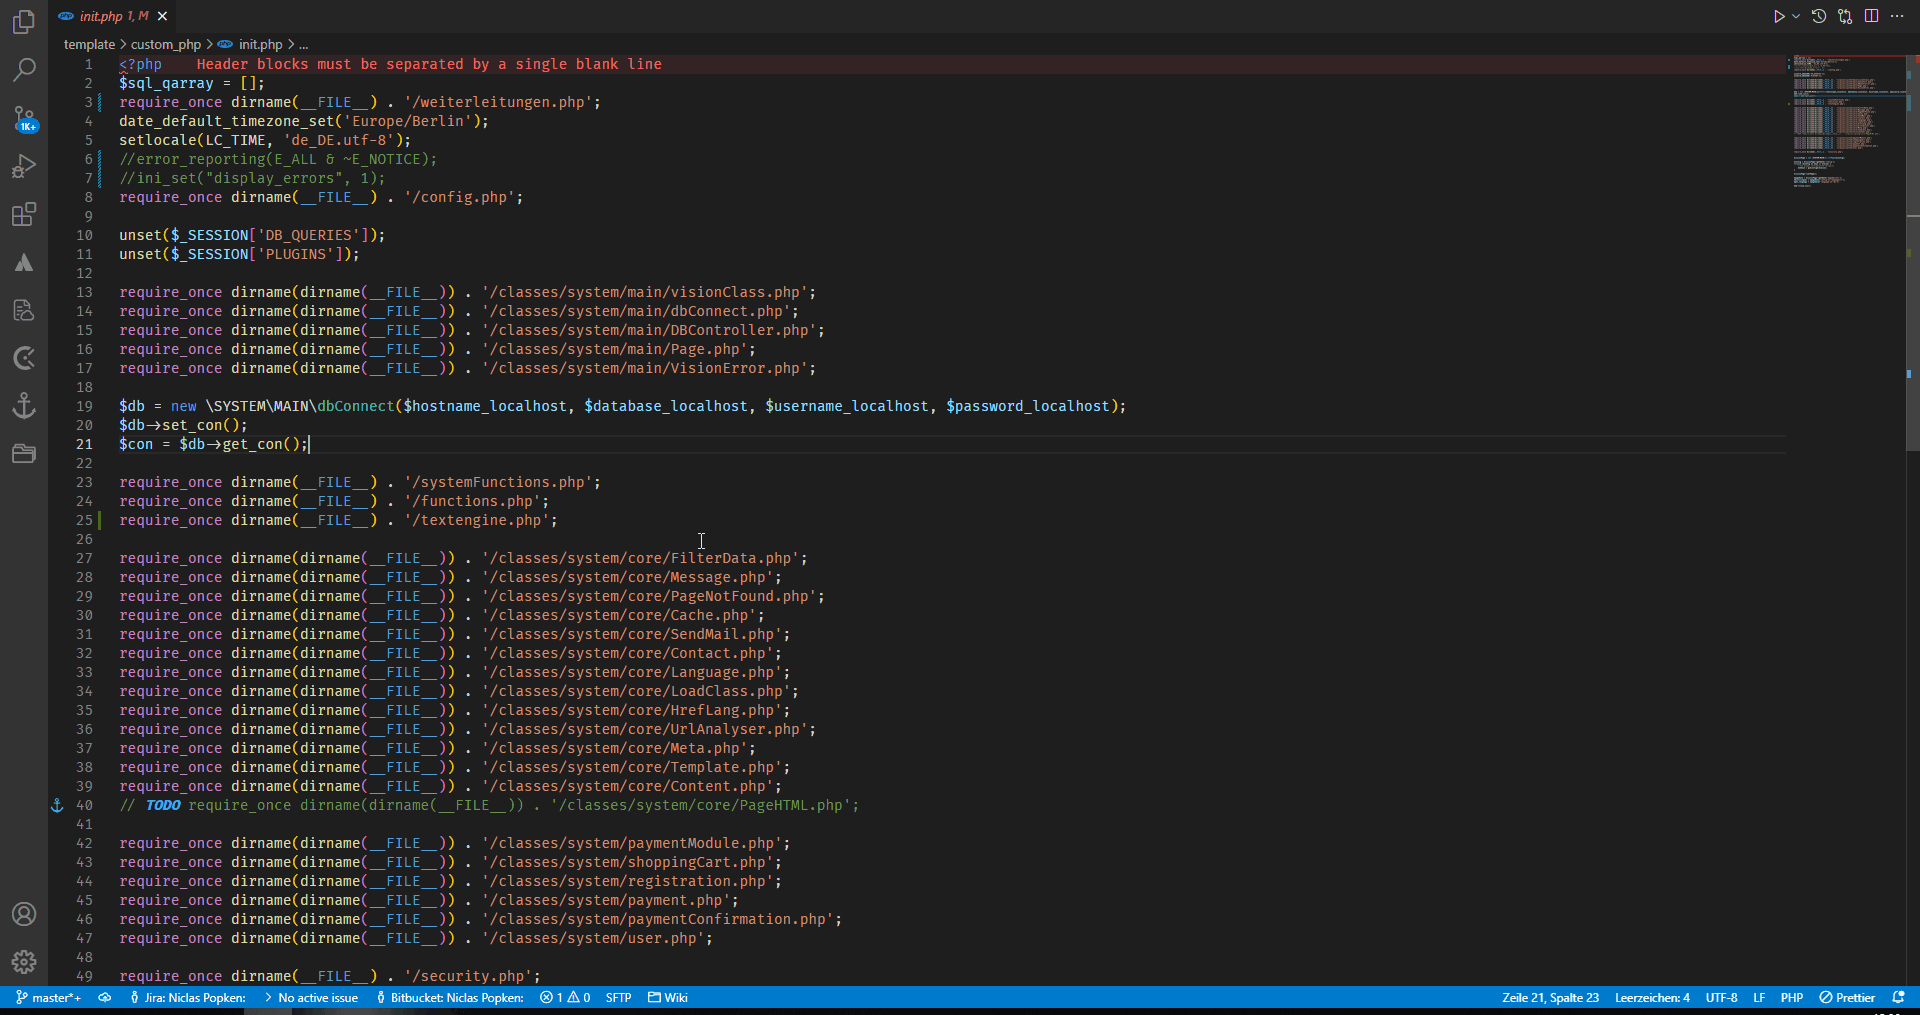Open the Wiki link in status bar
The width and height of the screenshot is (1920, 1015).
click(668, 997)
